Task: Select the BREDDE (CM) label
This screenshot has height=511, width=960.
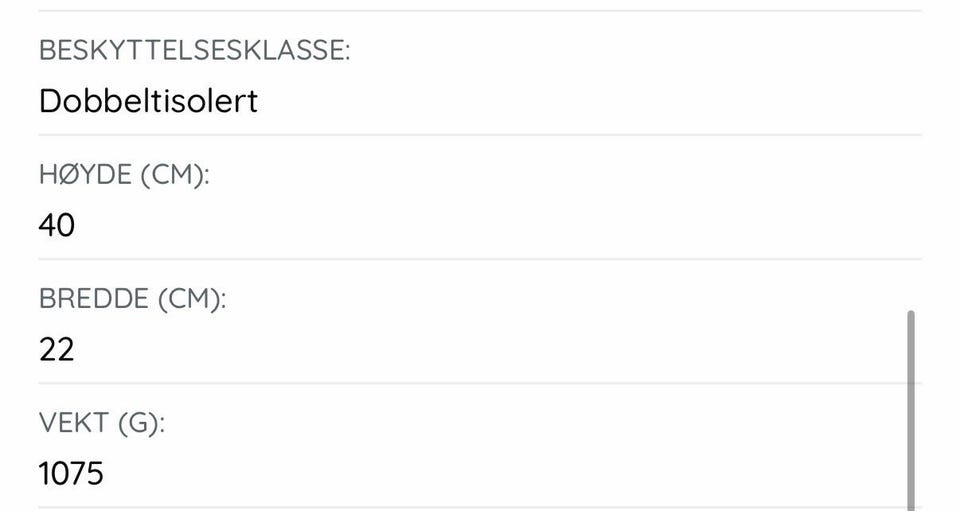Action: (x=132, y=299)
